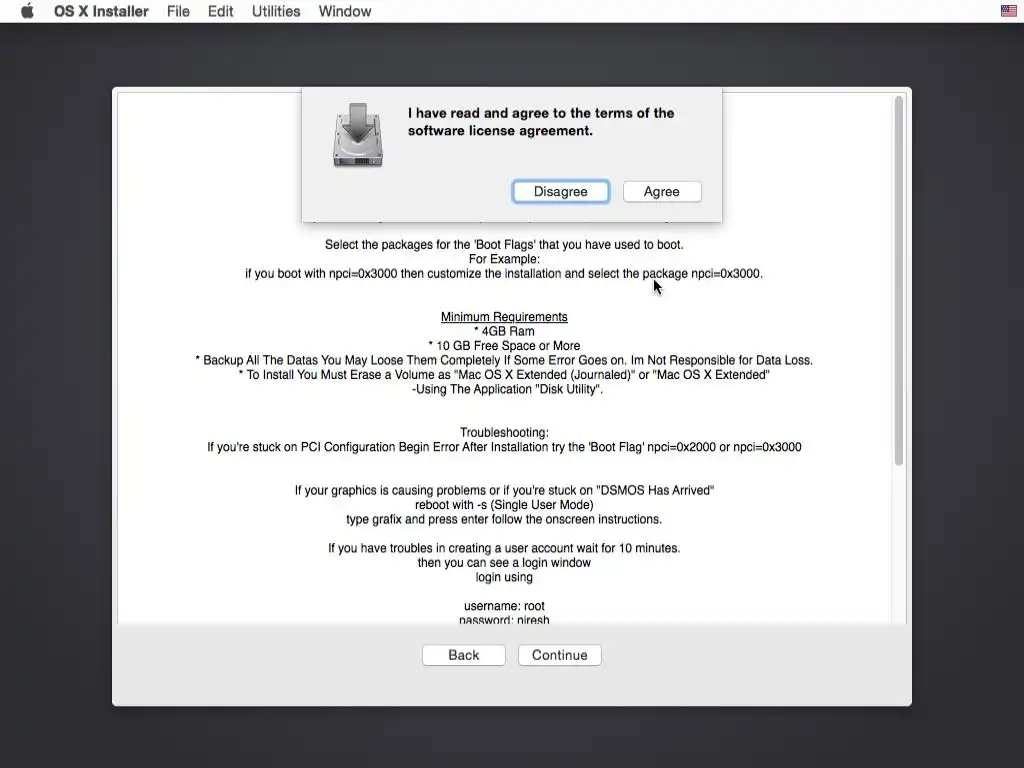Open the Apple menu logo

click(x=27, y=11)
